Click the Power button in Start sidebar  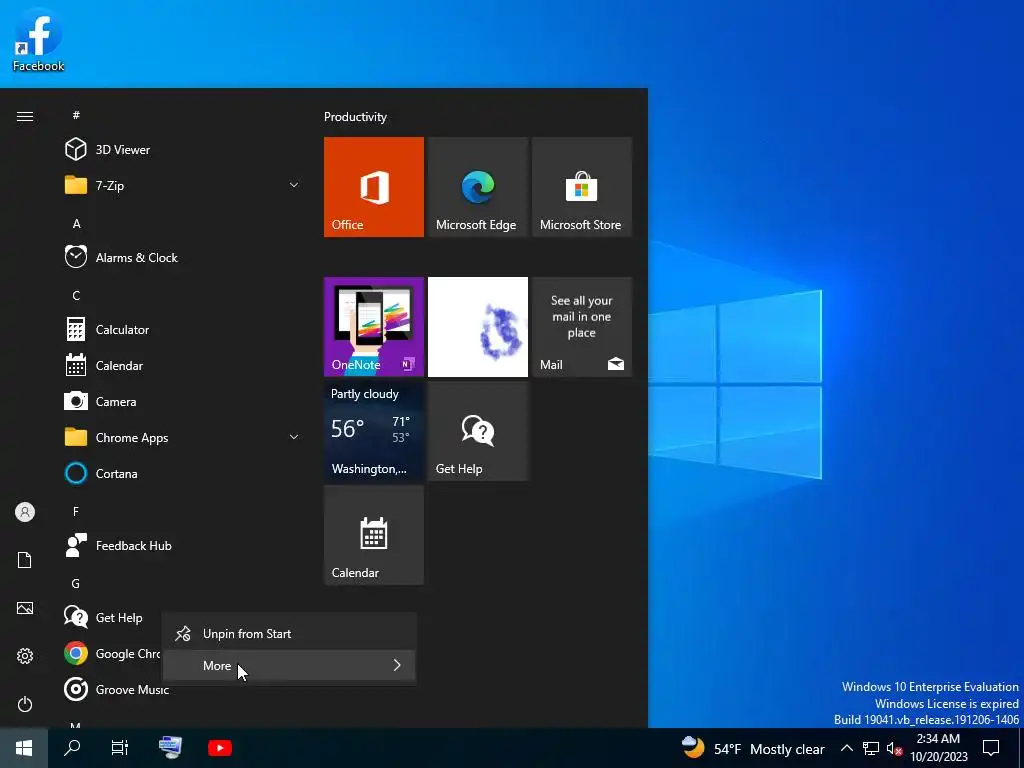25,704
